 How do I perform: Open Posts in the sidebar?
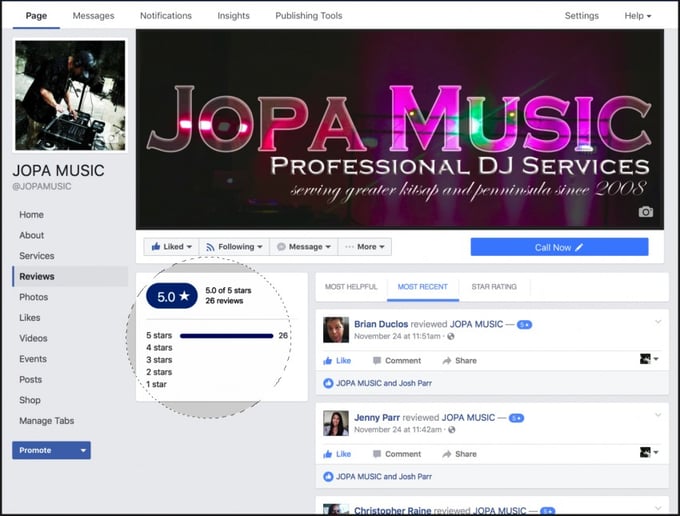coord(30,379)
